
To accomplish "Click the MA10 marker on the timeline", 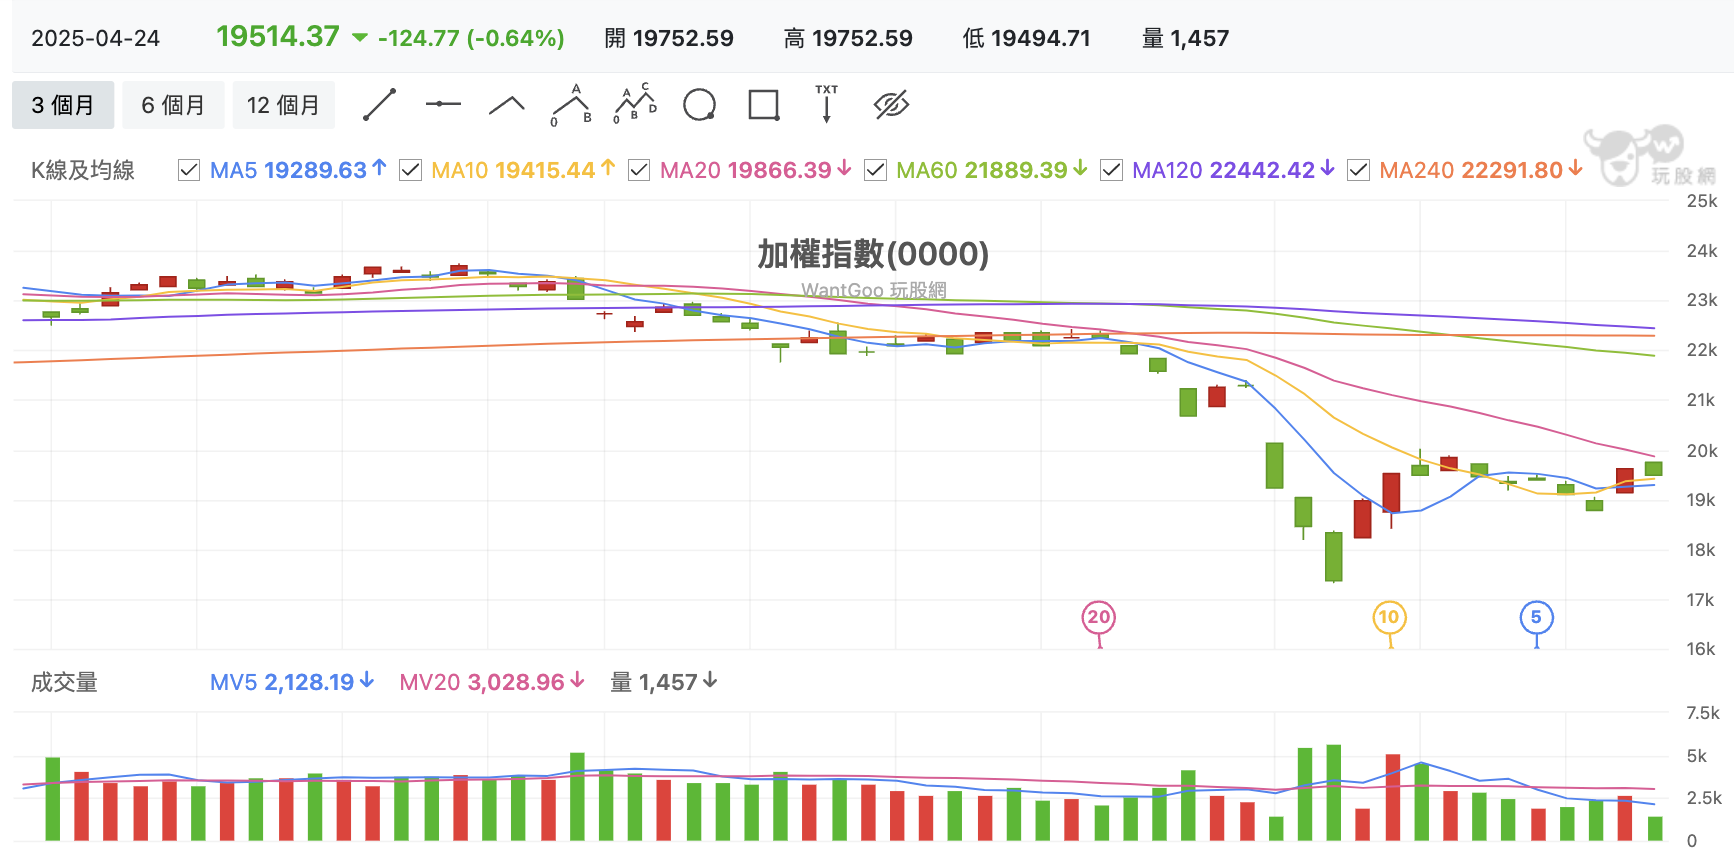I will (1389, 617).
